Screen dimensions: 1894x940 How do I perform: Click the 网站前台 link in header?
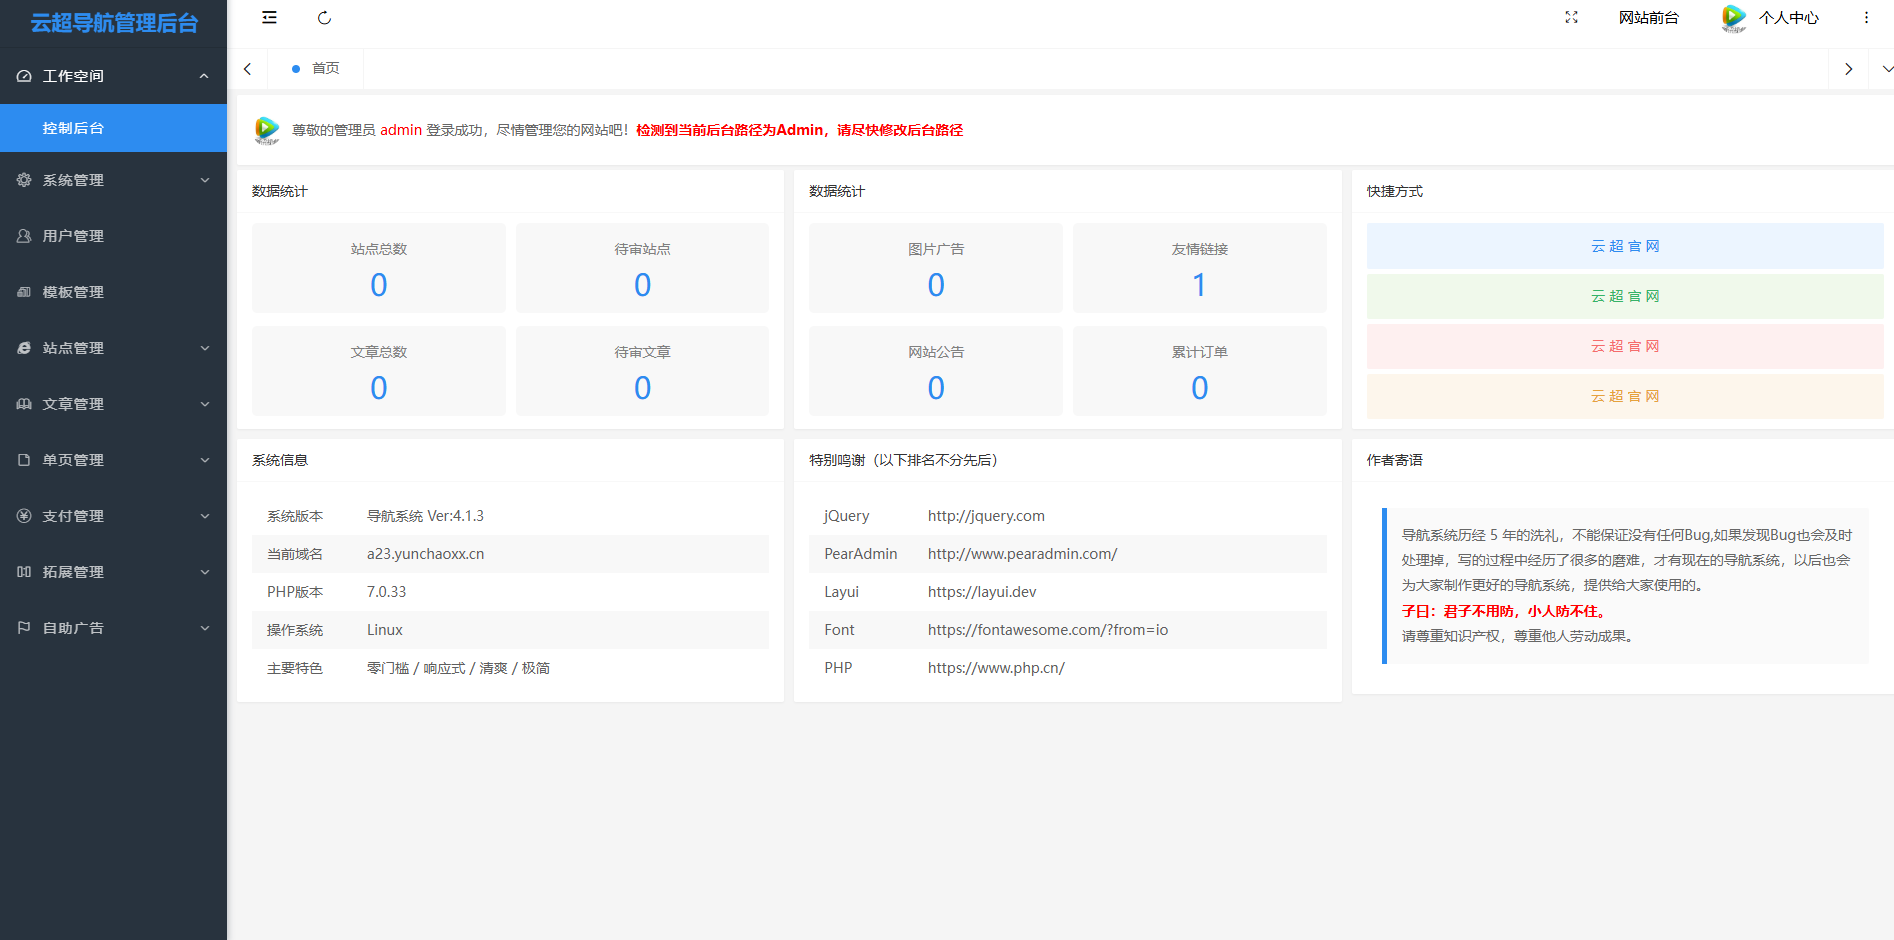pos(1648,18)
